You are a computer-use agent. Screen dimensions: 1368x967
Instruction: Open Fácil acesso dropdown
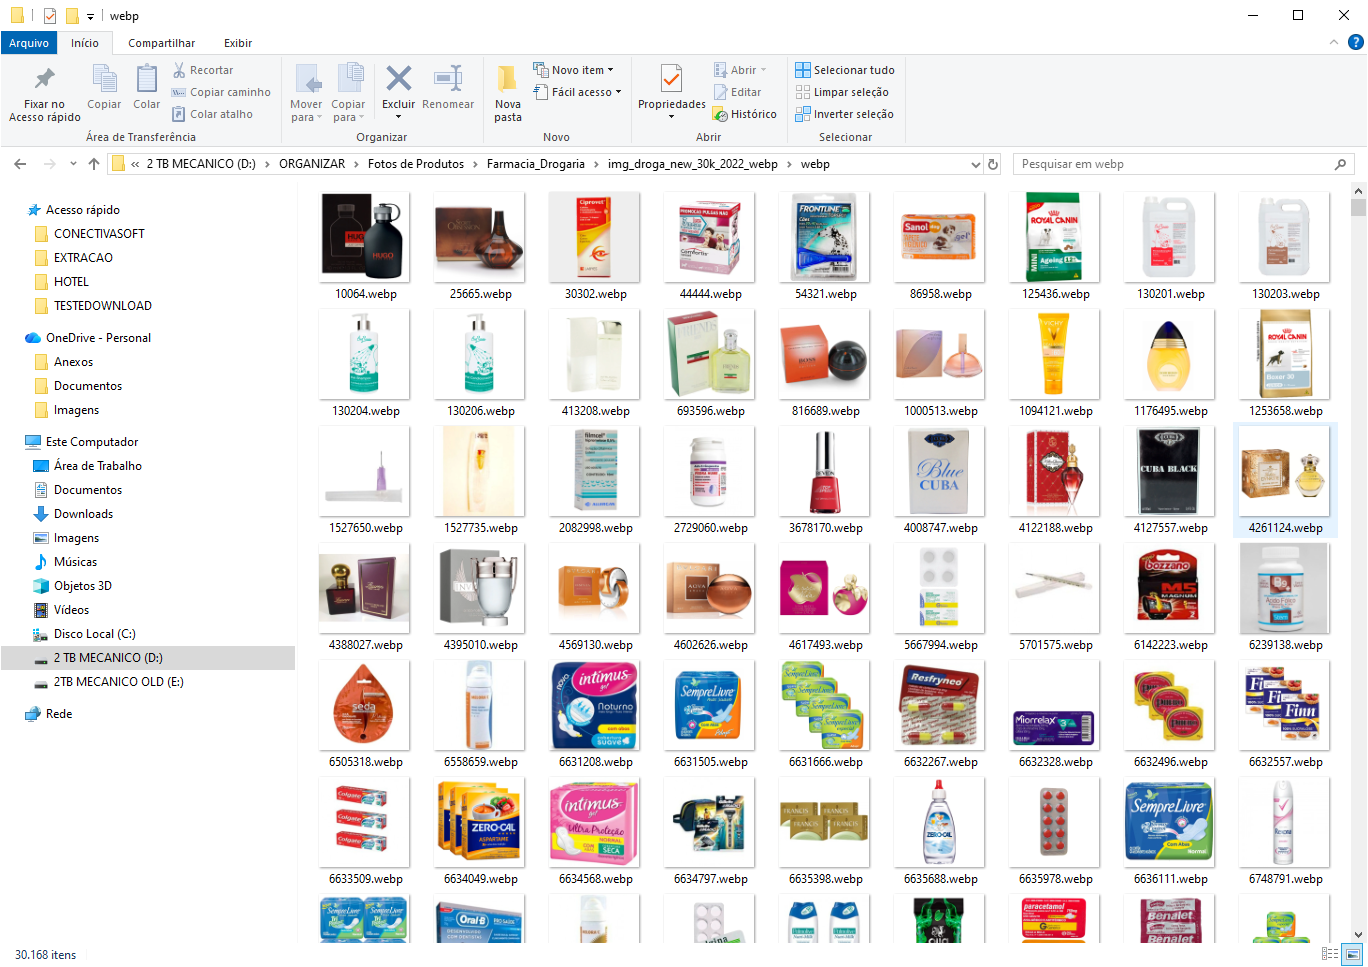click(x=577, y=92)
